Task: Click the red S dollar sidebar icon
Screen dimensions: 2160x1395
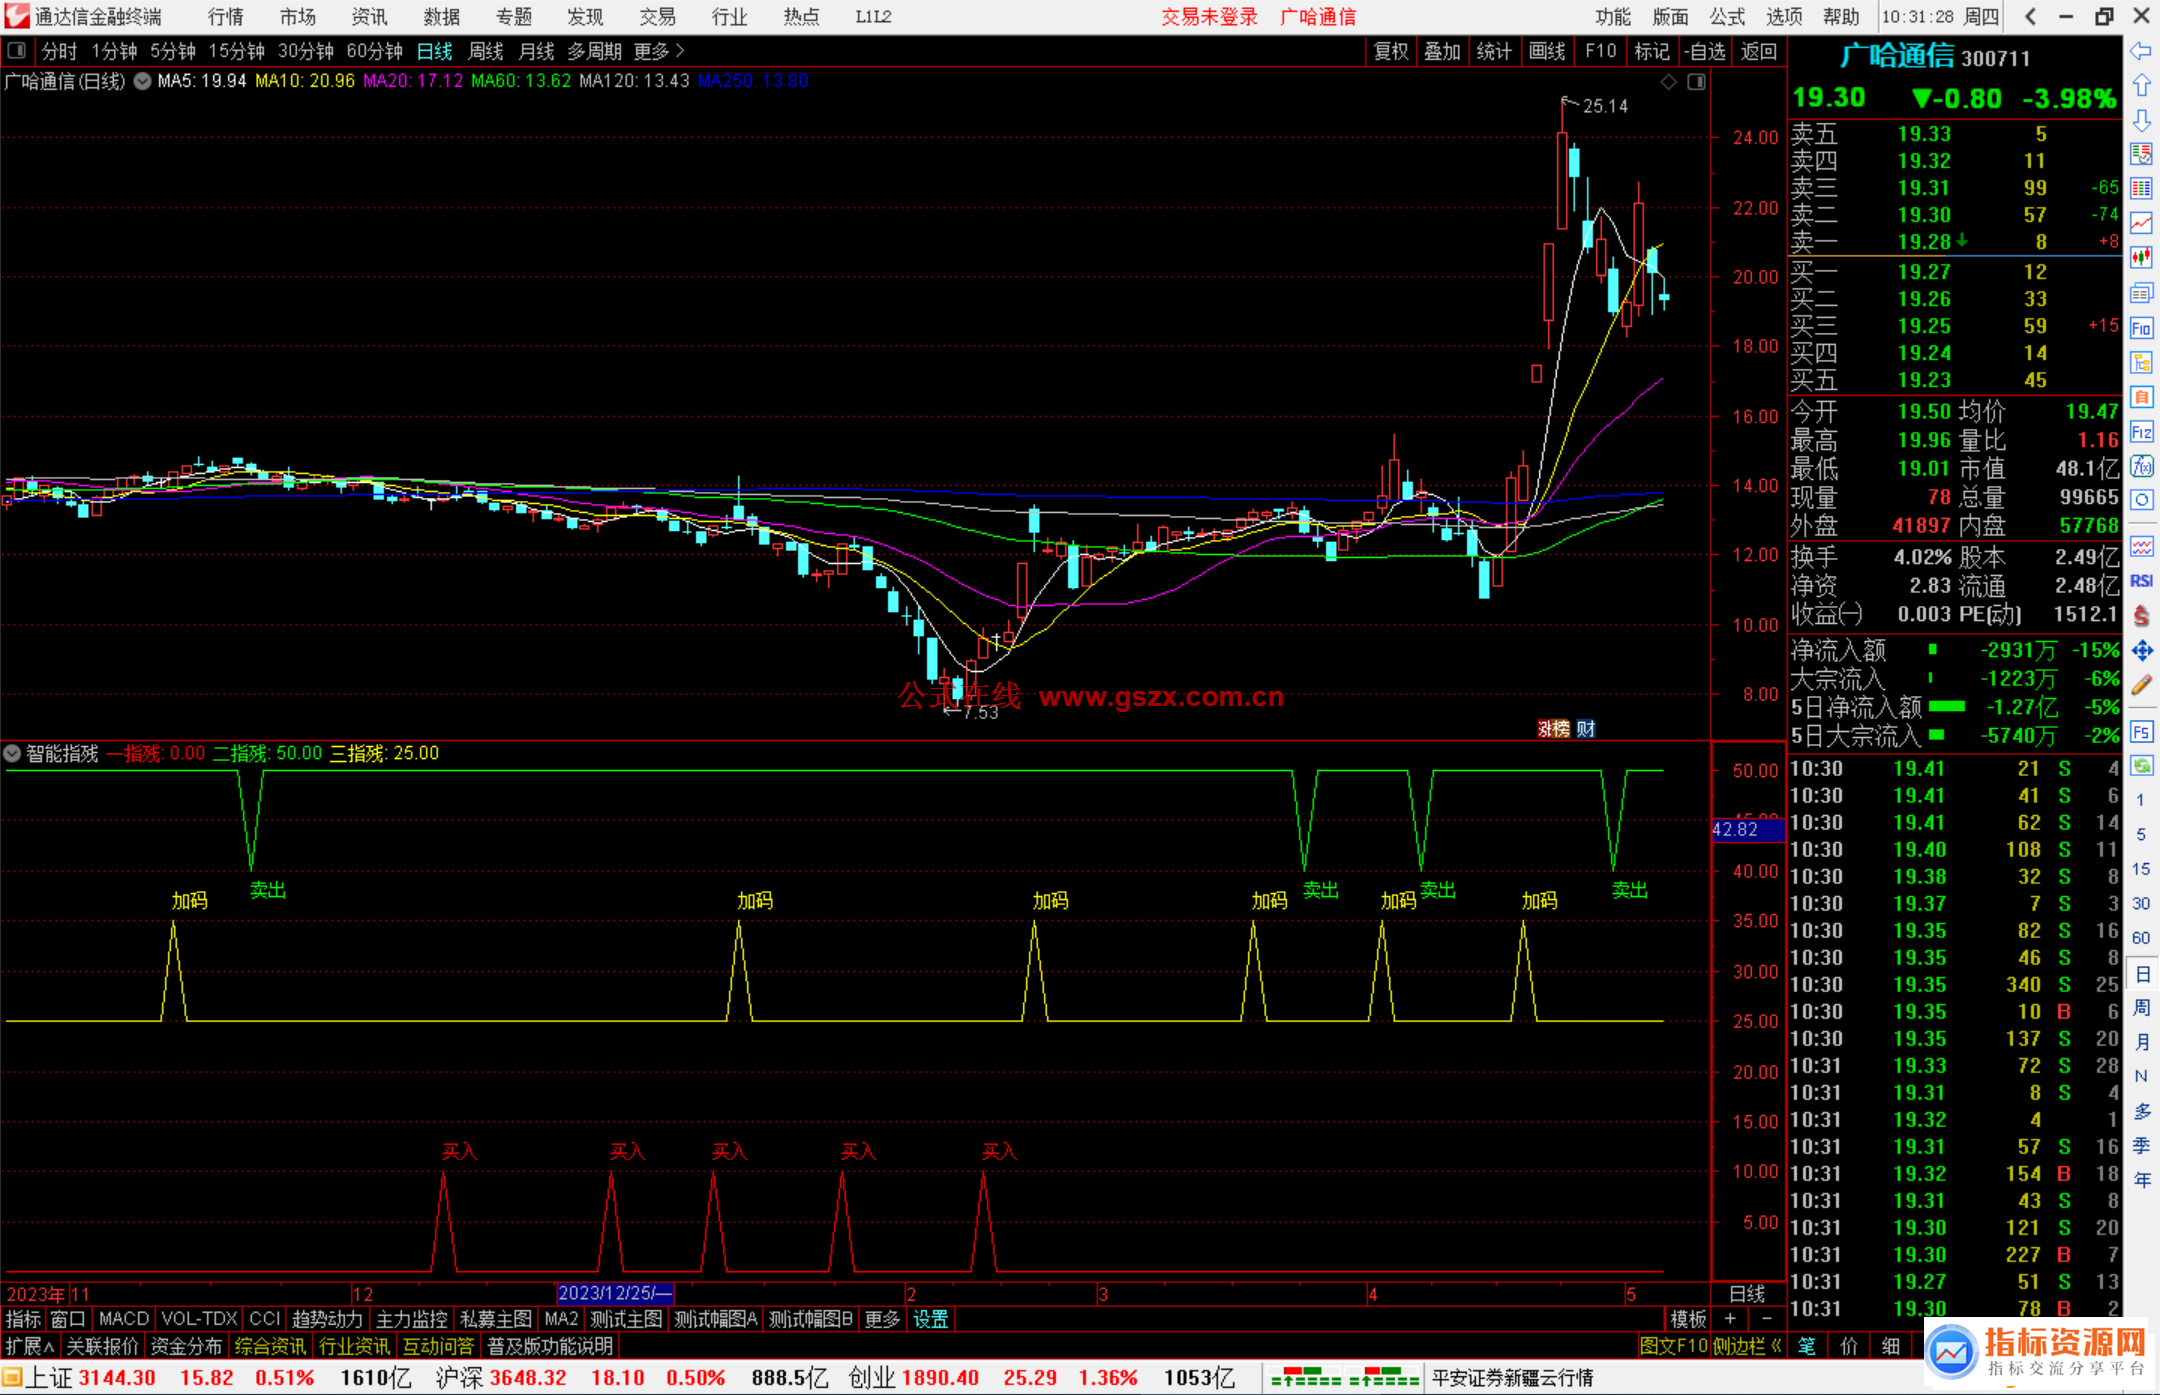Action: click(x=2141, y=616)
